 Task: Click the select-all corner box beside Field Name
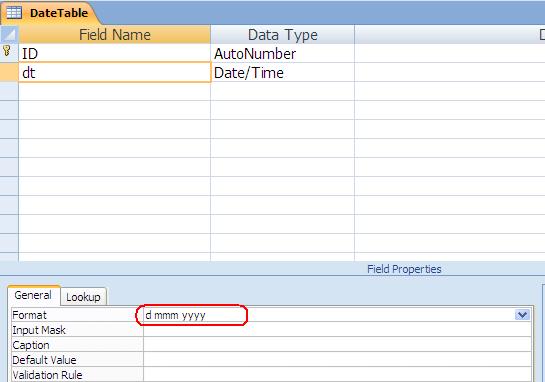[x=9, y=34]
